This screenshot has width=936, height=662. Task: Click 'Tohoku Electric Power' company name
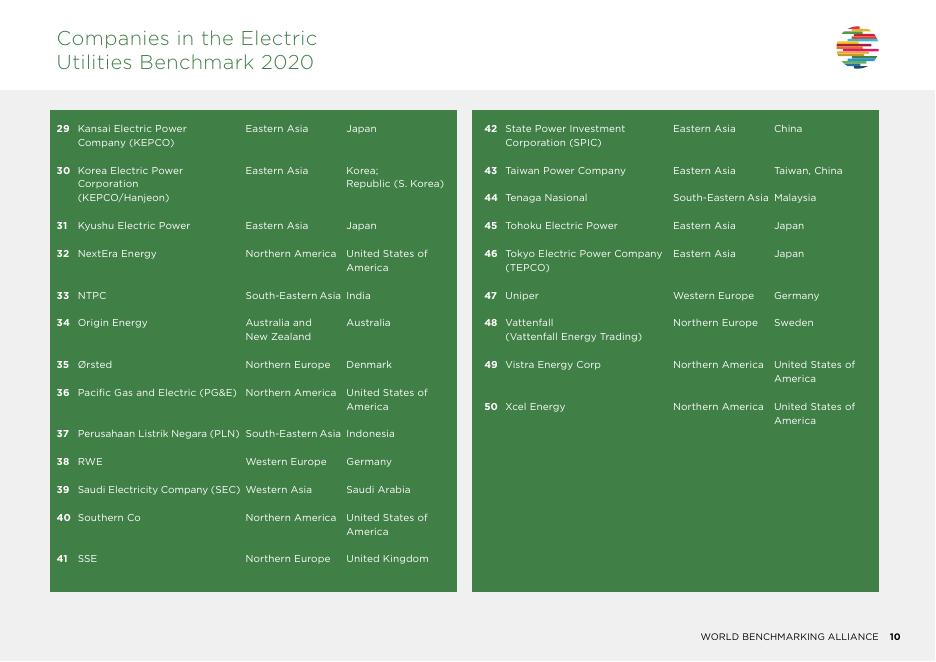[561, 226]
